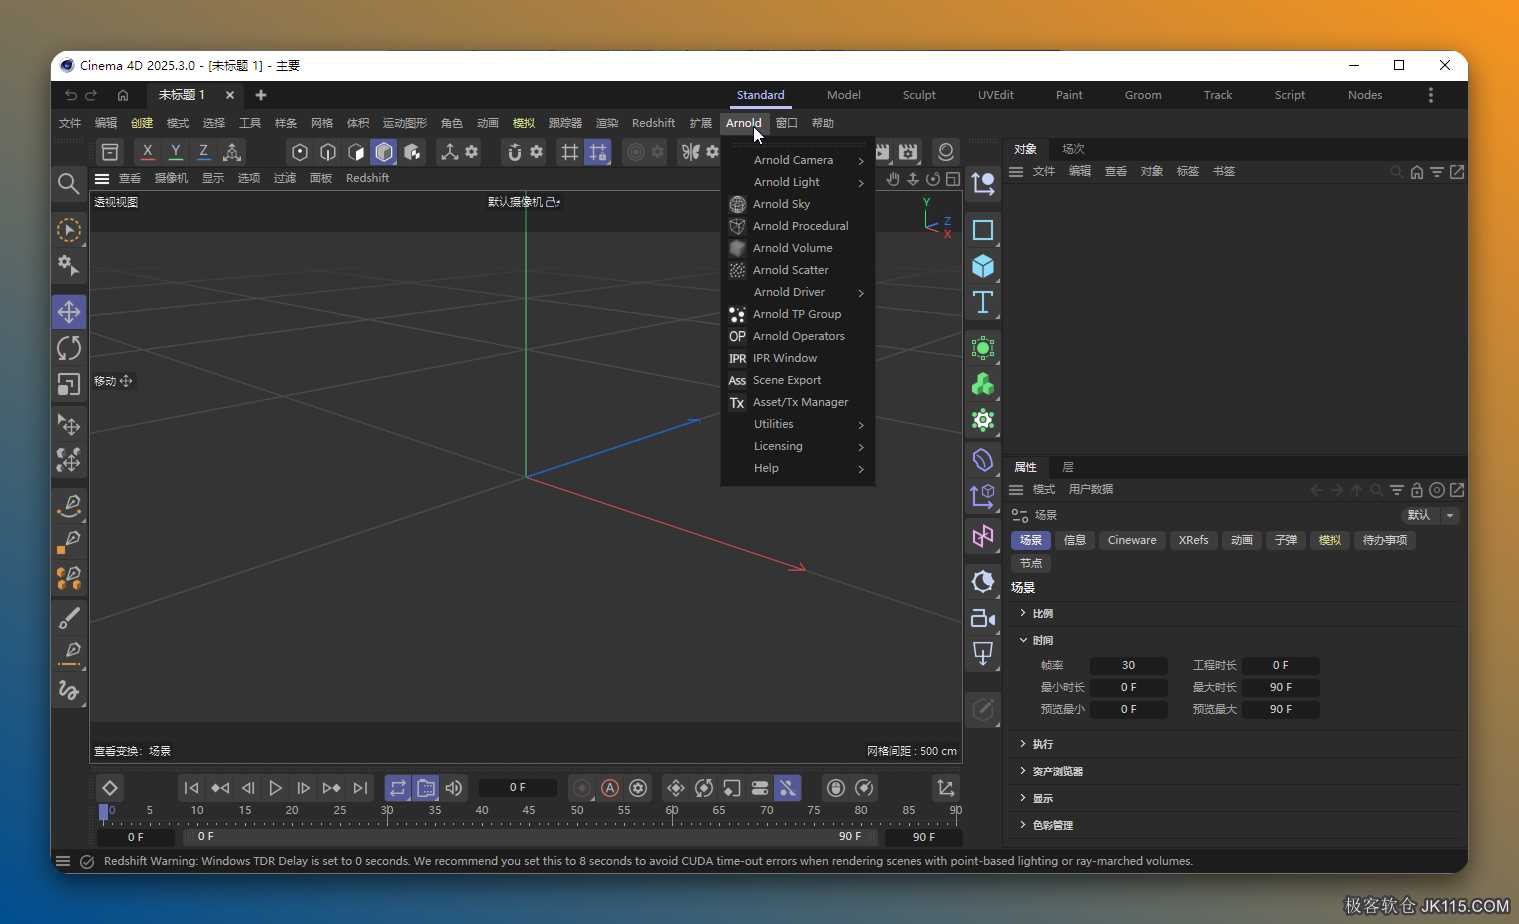Toggle Z axis lock
The height and width of the screenshot is (924, 1519).
pyautogui.click(x=204, y=152)
